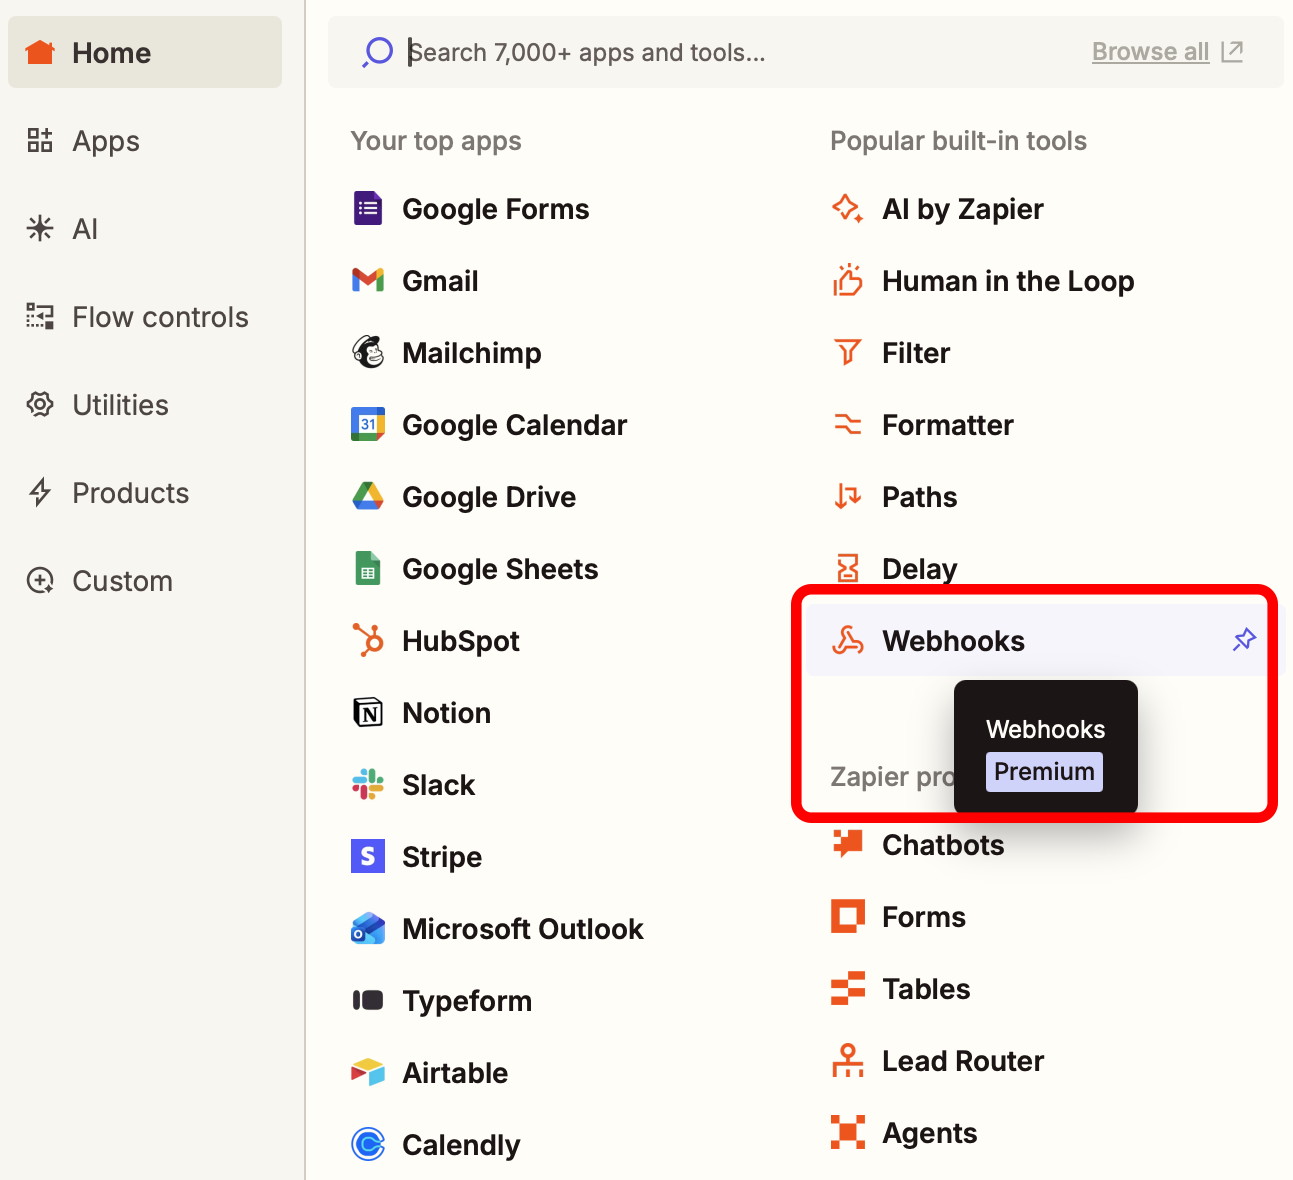Open the Custom section
The image size is (1293, 1180).
coord(121,580)
